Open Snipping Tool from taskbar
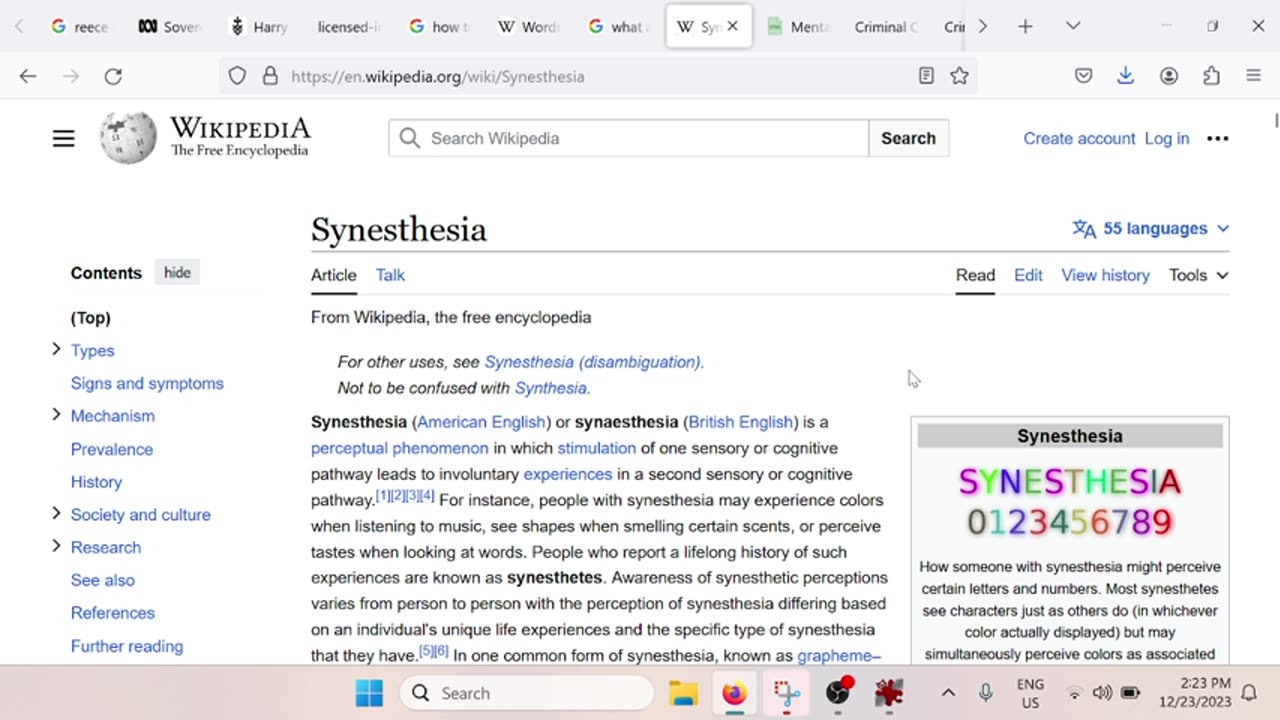Viewport: 1280px width, 720px height. click(x=786, y=693)
